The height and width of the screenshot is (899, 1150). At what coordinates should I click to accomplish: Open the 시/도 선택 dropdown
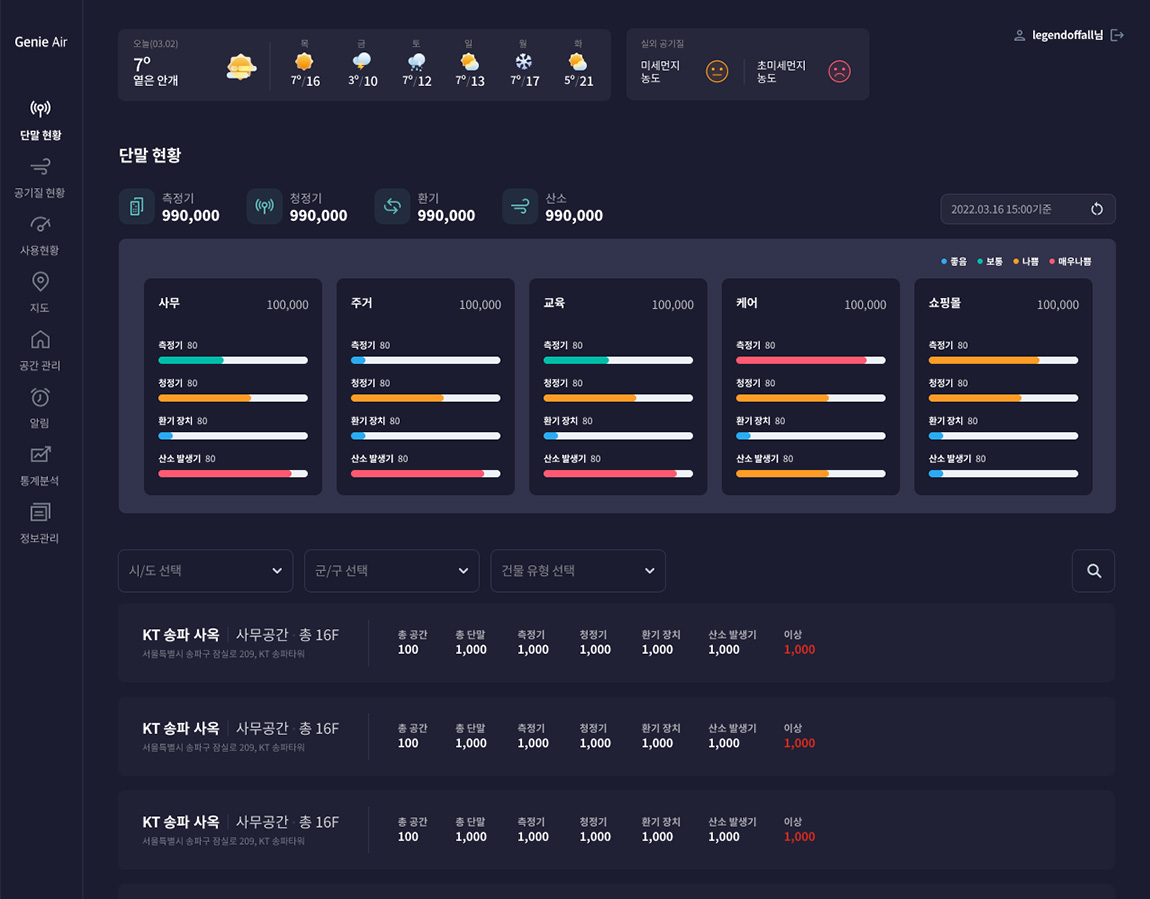pos(205,571)
